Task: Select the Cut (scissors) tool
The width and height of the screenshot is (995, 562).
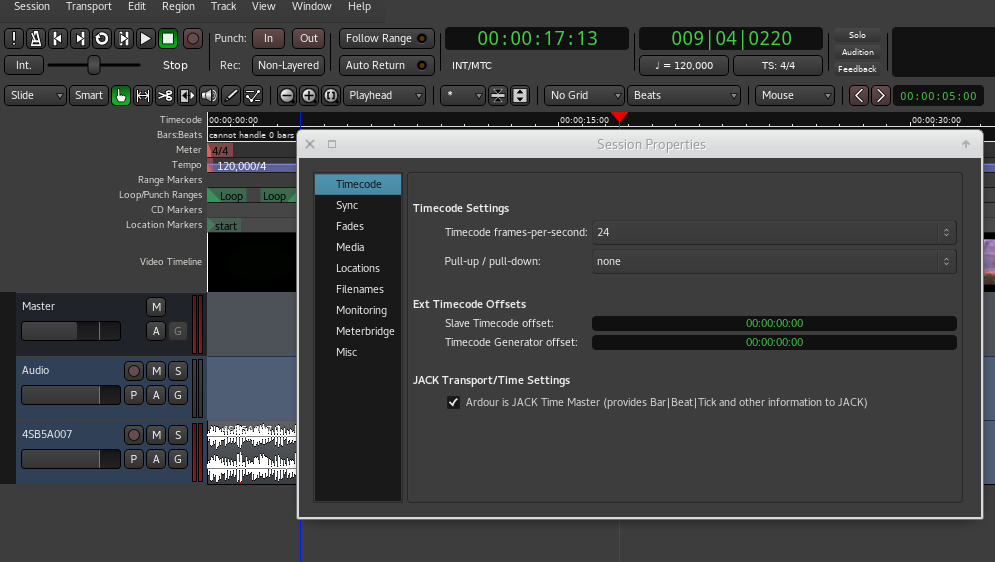Action: click(165, 96)
